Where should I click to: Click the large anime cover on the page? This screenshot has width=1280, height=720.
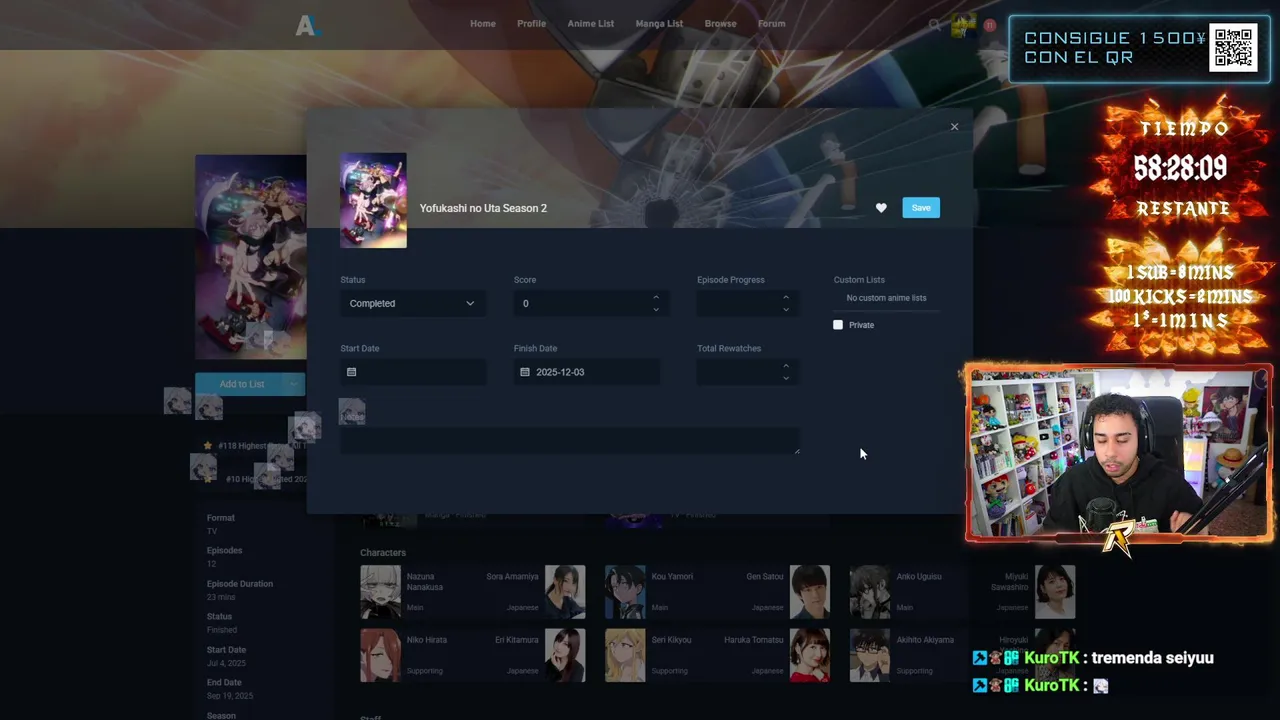coord(251,257)
